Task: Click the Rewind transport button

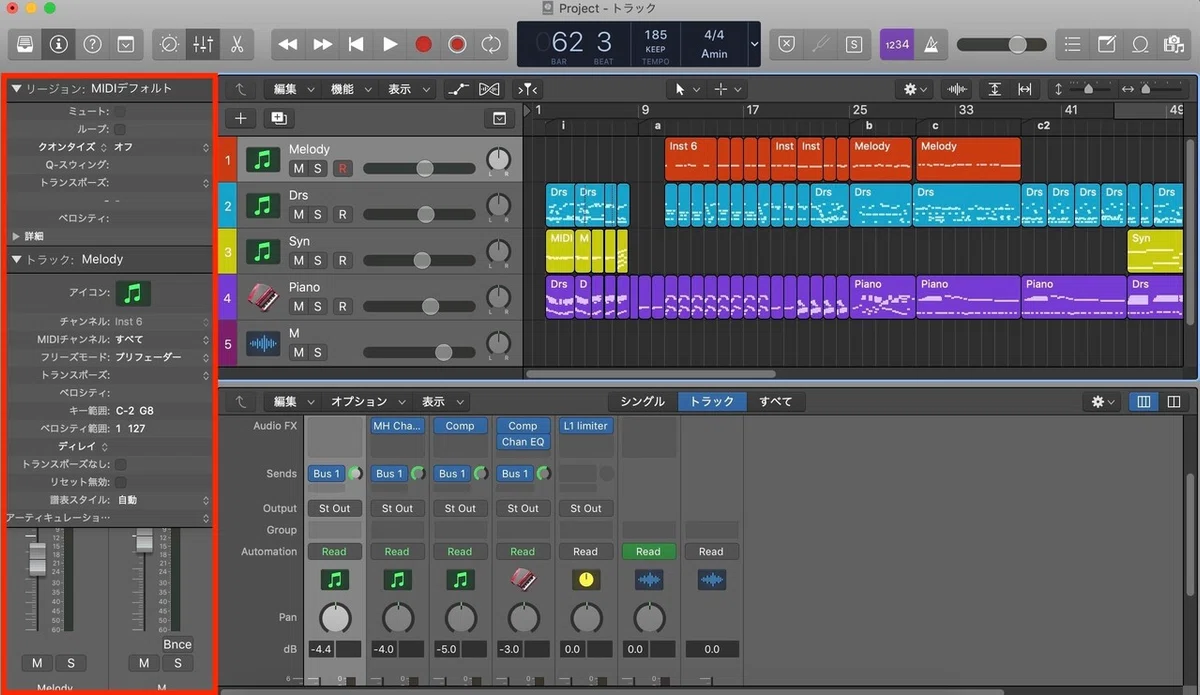Action: (288, 44)
